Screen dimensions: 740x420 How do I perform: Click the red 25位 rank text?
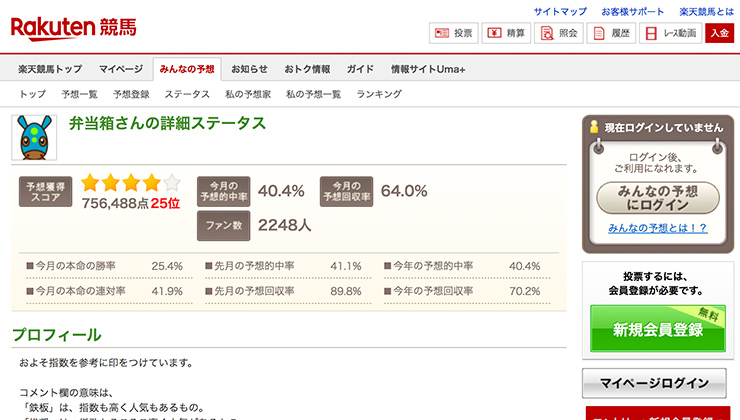[x=165, y=203]
